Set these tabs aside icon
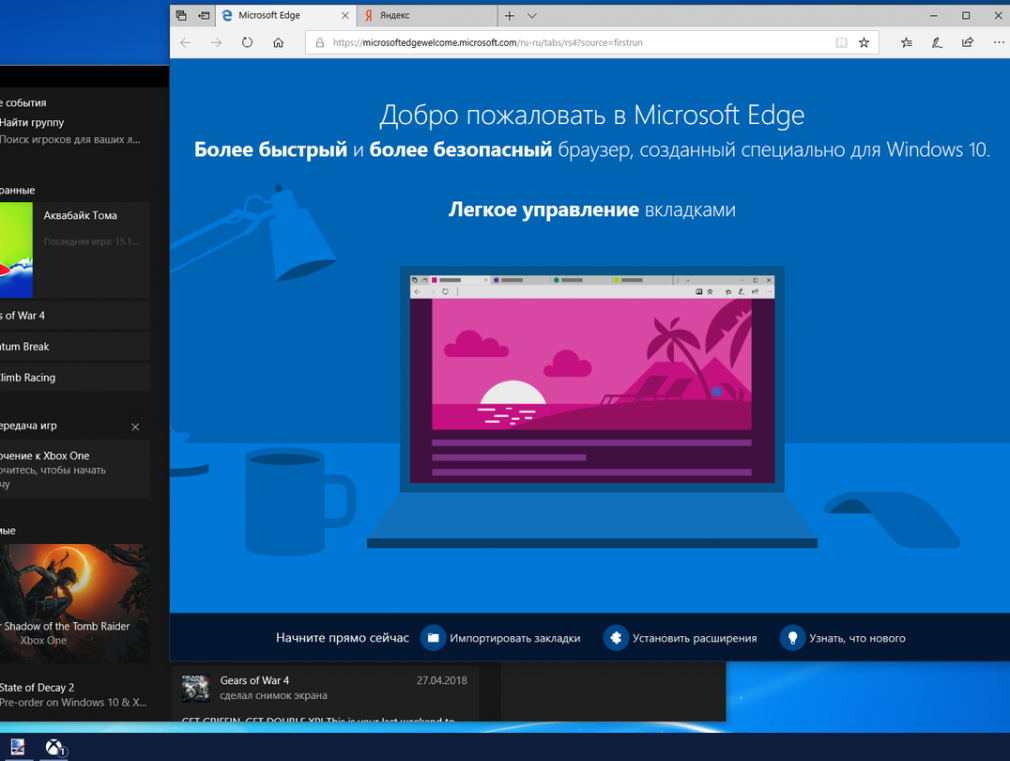1010x761 pixels. click(x=204, y=15)
